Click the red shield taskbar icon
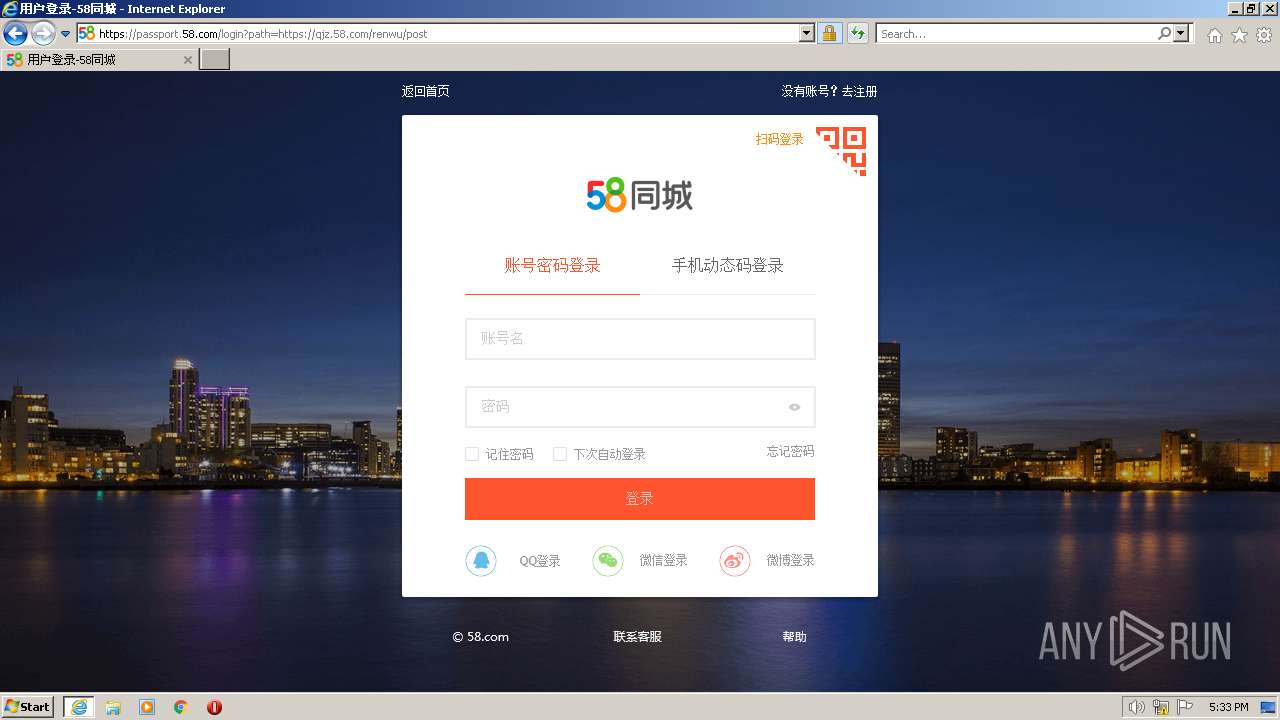The height and width of the screenshot is (720, 1280). tap(214, 707)
